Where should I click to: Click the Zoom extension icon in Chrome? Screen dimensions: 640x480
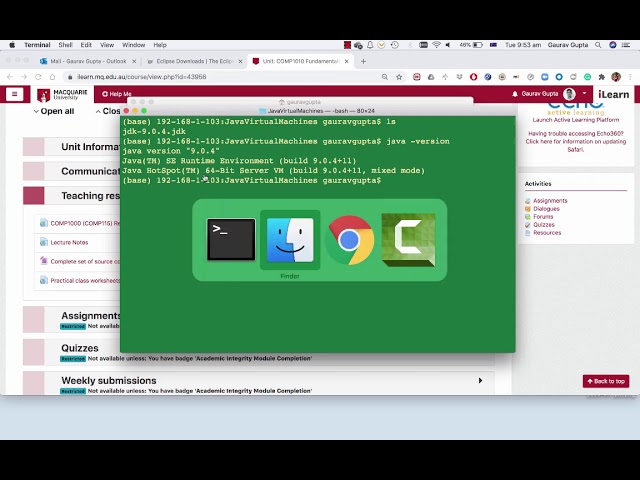coord(544,77)
